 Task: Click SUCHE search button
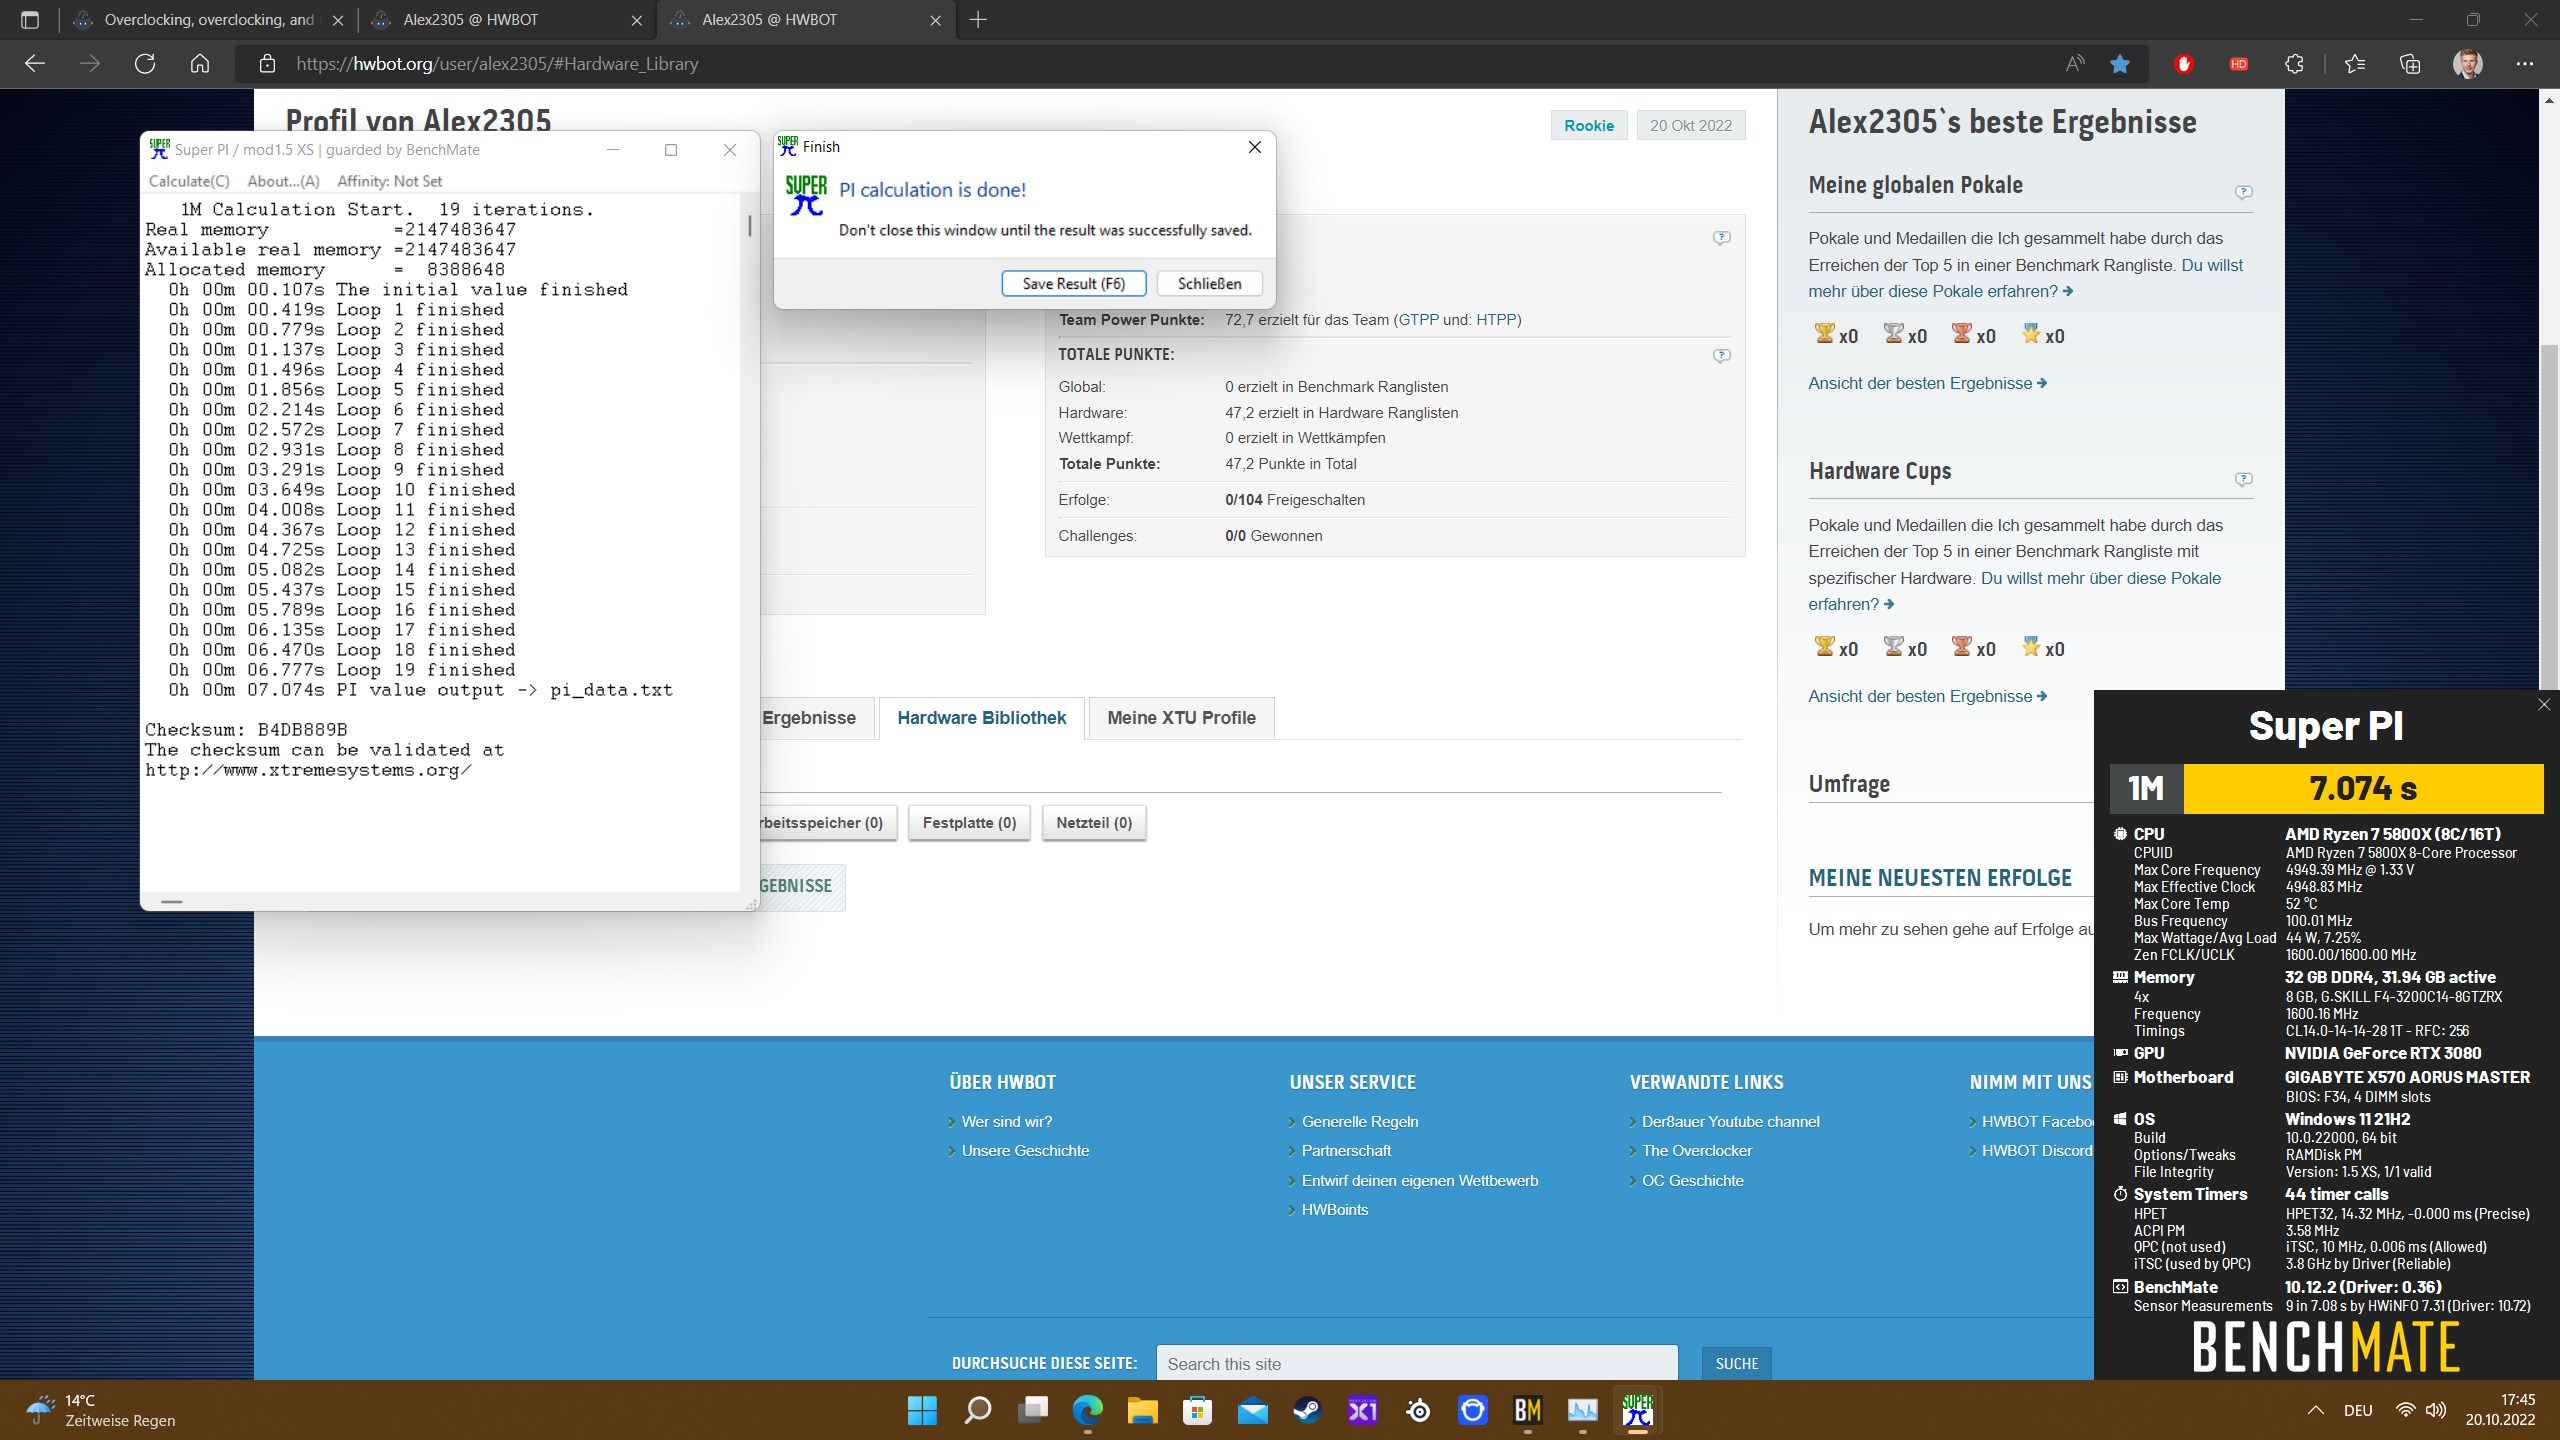pyautogui.click(x=1736, y=1364)
